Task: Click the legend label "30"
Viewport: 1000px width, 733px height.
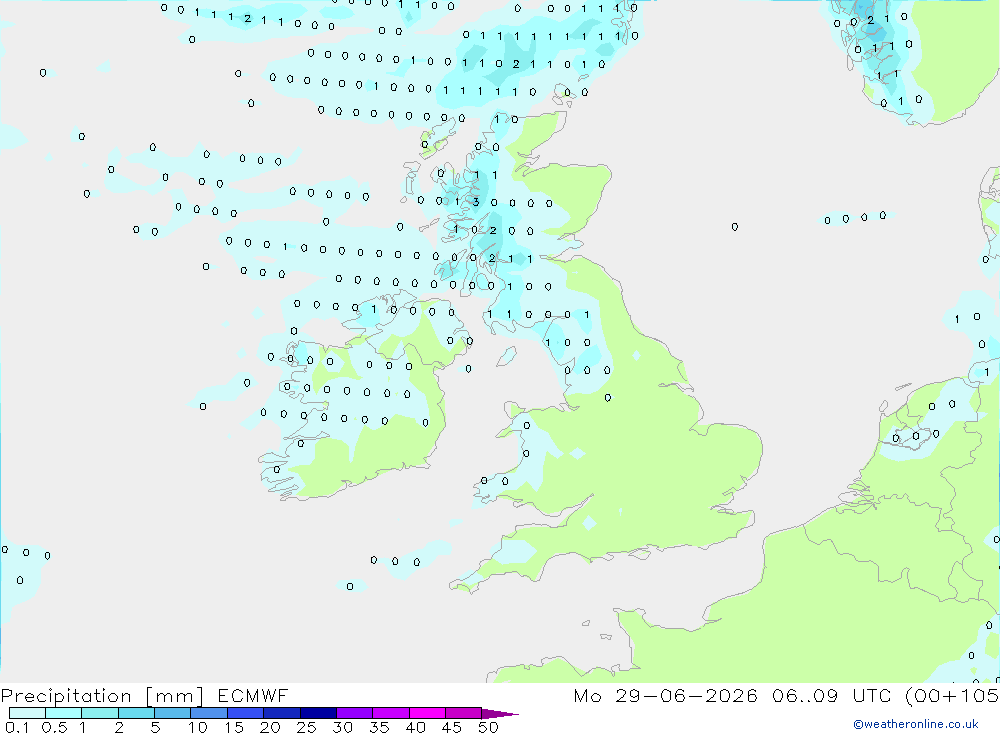Action: tap(342, 727)
